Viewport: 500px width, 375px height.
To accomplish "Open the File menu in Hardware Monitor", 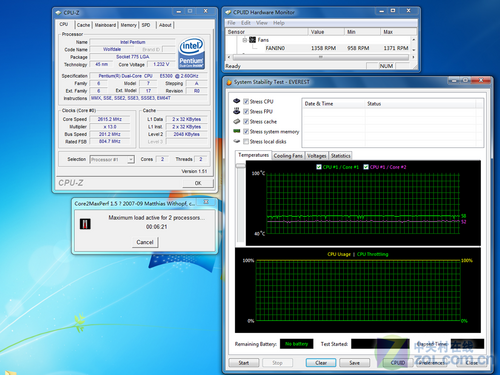I will (231, 23).
